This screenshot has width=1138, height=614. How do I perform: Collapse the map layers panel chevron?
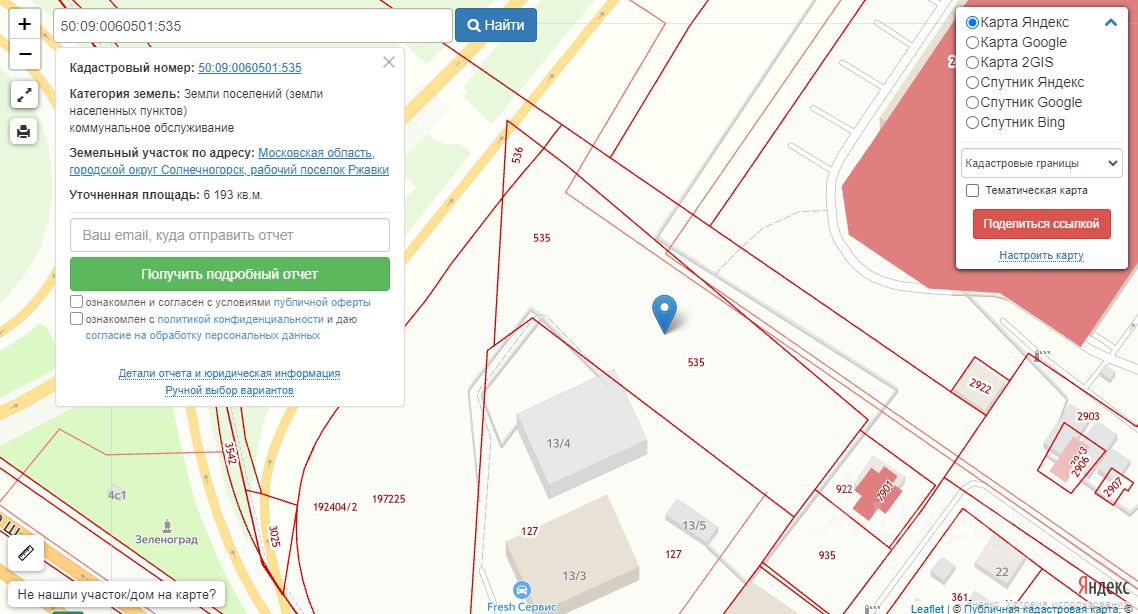click(x=1110, y=23)
